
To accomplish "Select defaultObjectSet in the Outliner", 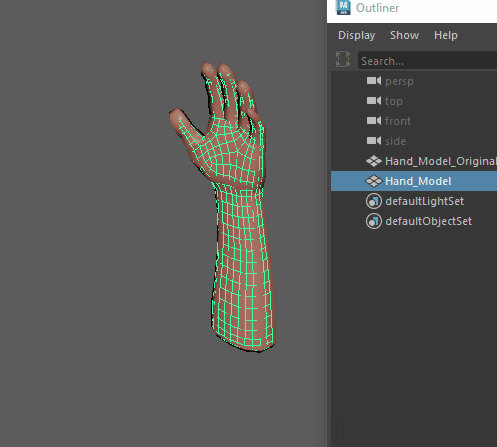I will 414,221.
